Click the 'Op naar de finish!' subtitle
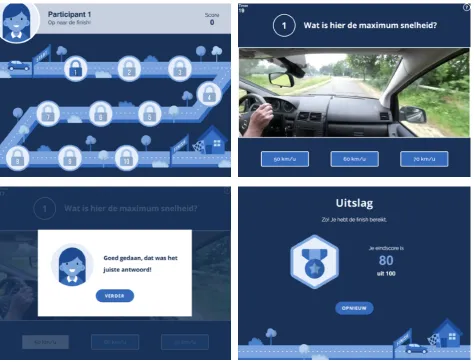Image resolution: width=474 pixels, height=362 pixels. (x=69, y=22)
